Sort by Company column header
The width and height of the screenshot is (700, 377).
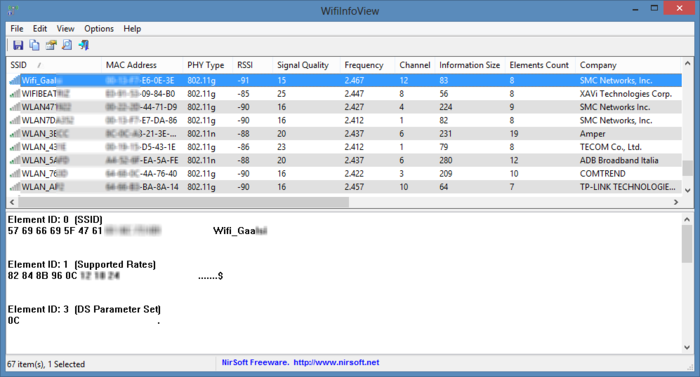pos(629,65)
